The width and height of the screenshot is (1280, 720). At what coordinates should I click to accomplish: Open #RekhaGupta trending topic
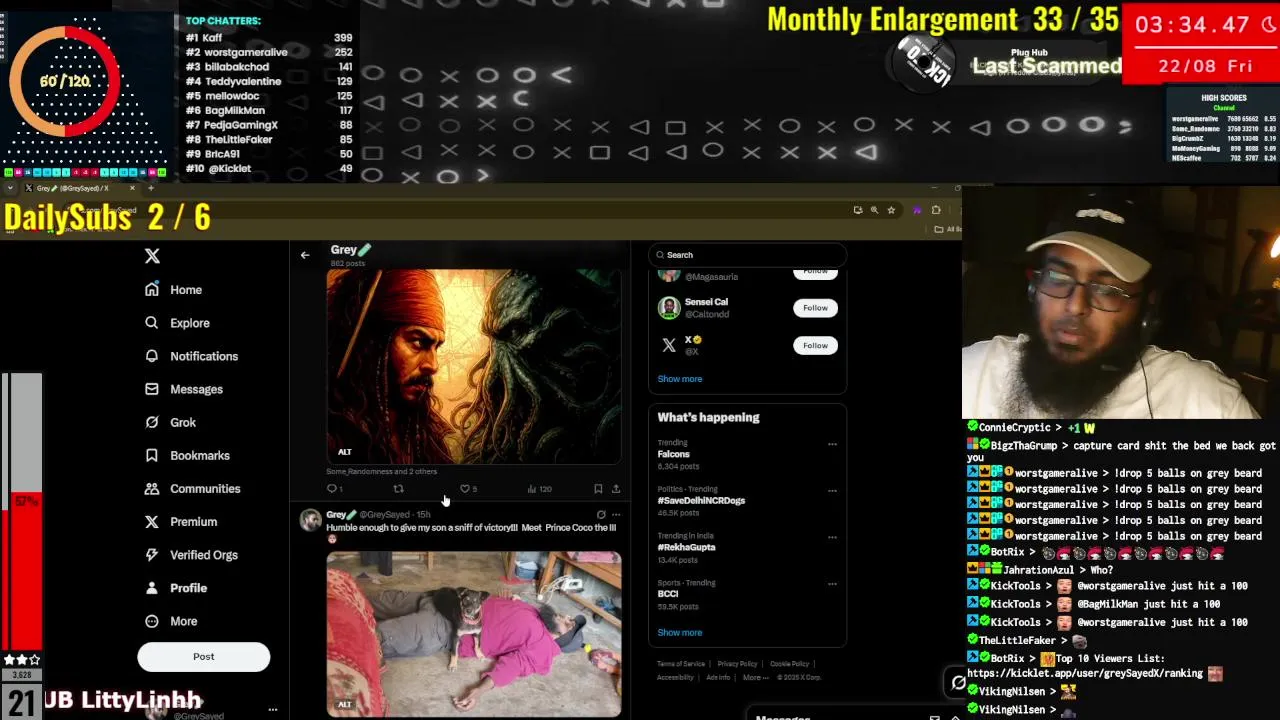click(x=686, y=547)
